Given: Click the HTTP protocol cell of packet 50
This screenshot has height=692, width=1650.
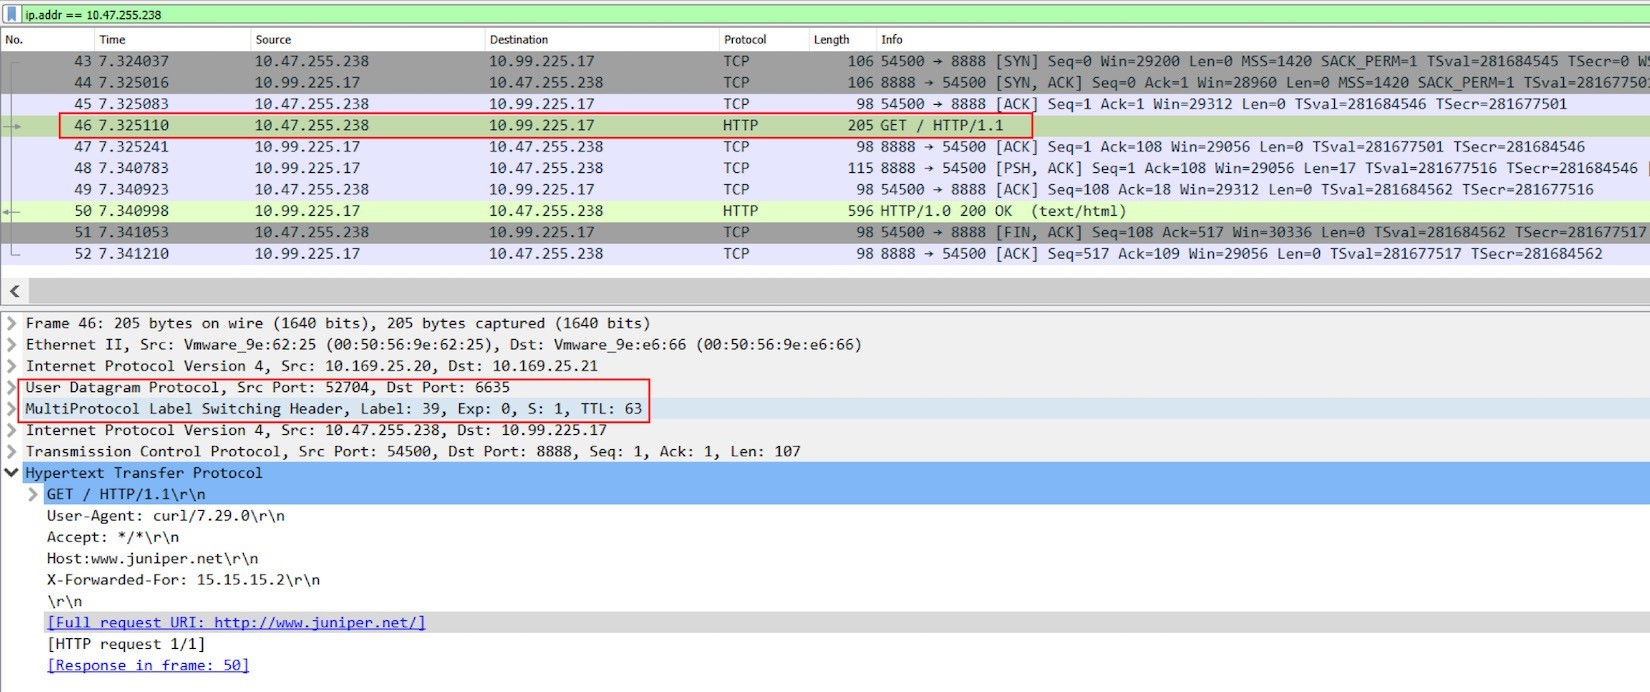Looking at the screenshot, I should [740, 211].
